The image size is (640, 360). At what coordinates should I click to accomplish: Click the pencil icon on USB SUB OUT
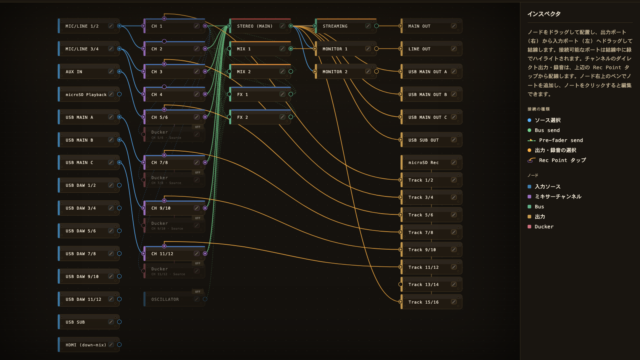[x=454, y=140]
